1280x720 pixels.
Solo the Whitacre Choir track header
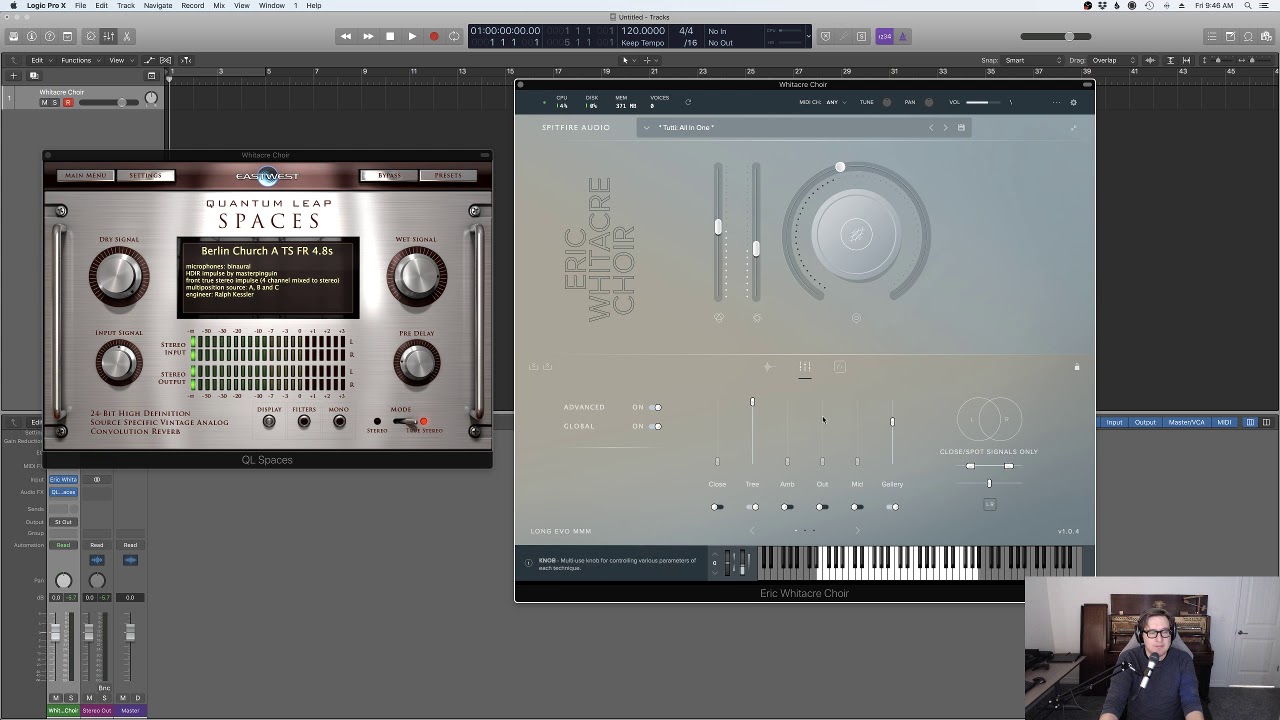[x=55, y=103]
